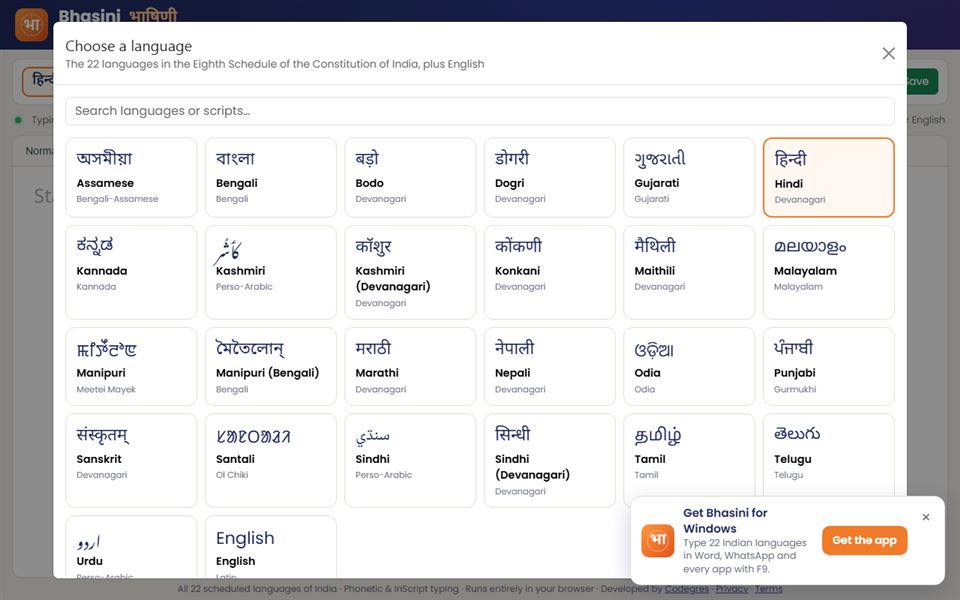Select the Urdu language card
Screen dimensions: 960x600
click(x=131, y=547)
